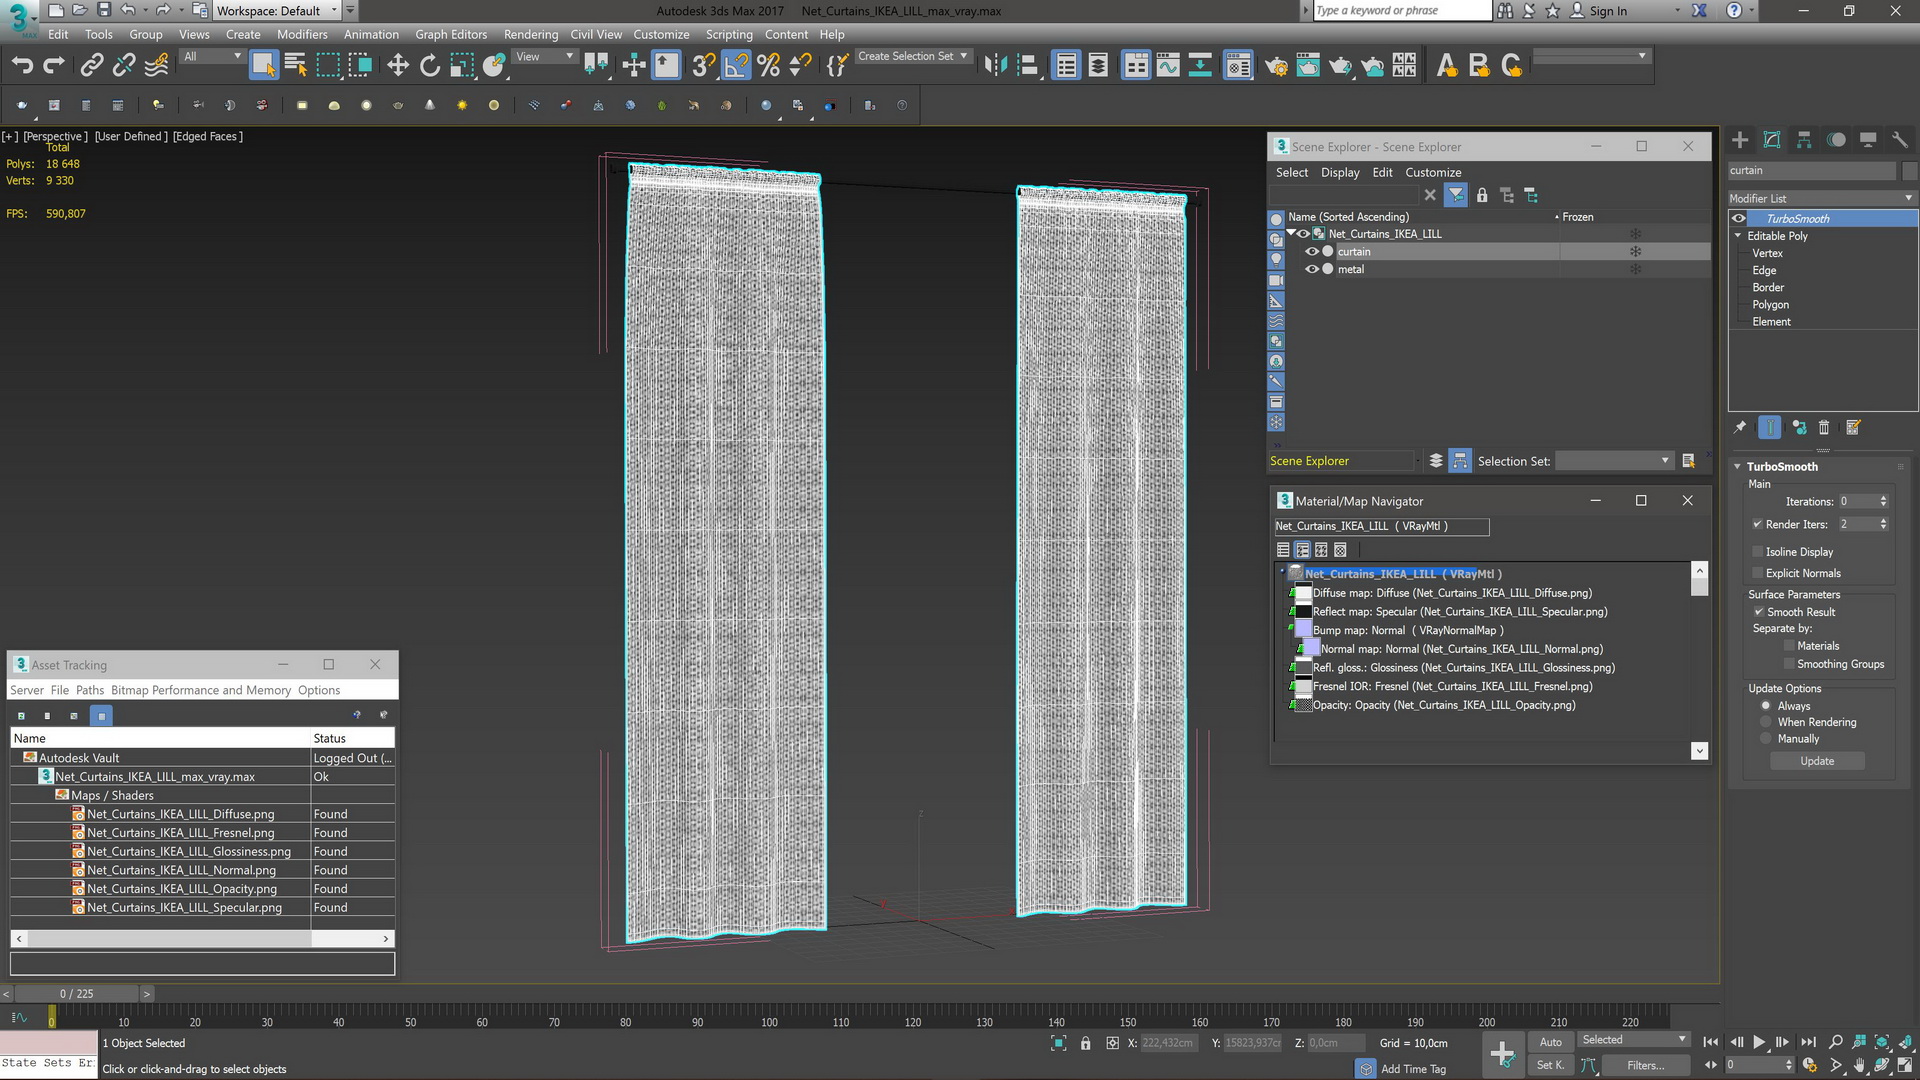The width and height of the screenshot is (1920, 1080).
Task: Activate the Rotate tool
Action: (x=430, y=66)
